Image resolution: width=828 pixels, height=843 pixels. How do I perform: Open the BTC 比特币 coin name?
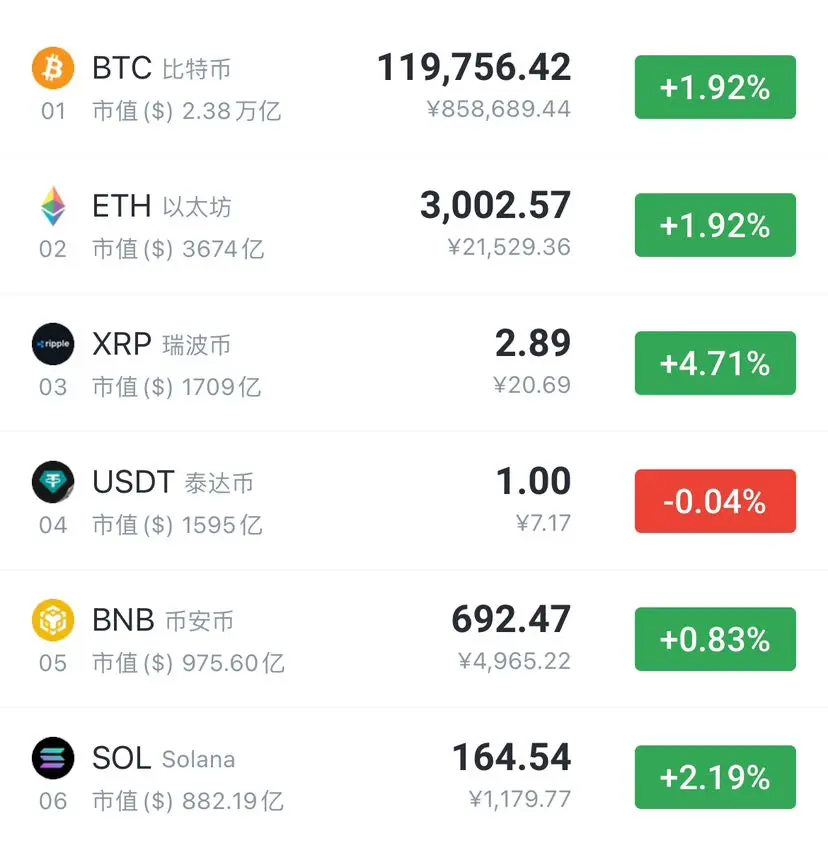click(x=161, y=68)
